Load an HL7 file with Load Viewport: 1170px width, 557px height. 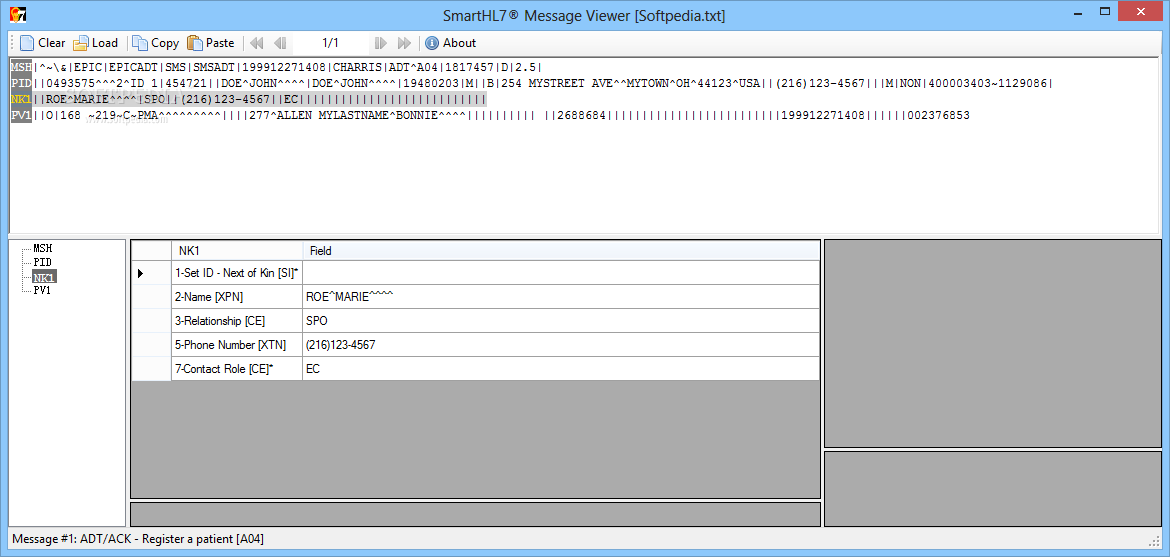coord(95,43)
